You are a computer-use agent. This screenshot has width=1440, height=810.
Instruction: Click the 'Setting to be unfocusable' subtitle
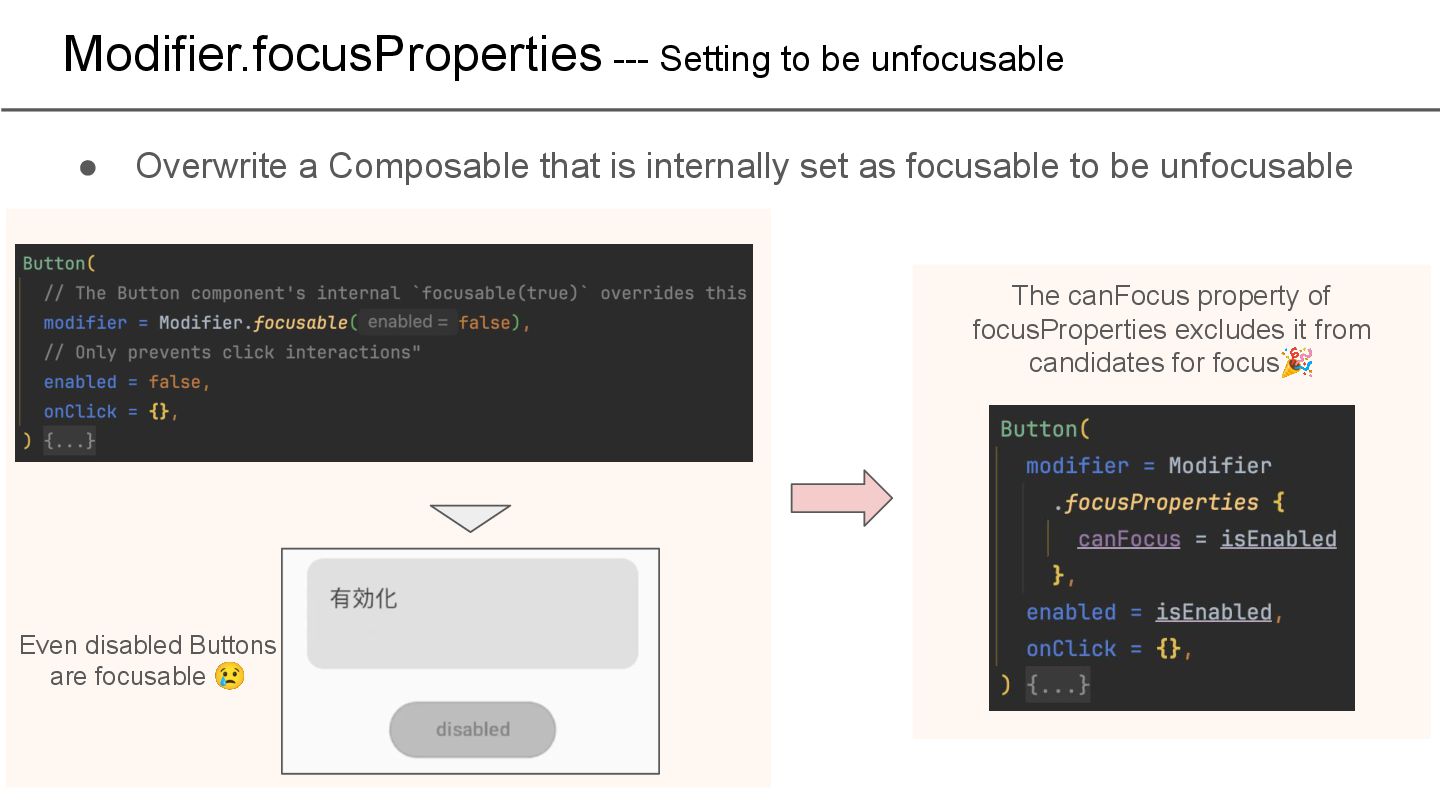861,59
